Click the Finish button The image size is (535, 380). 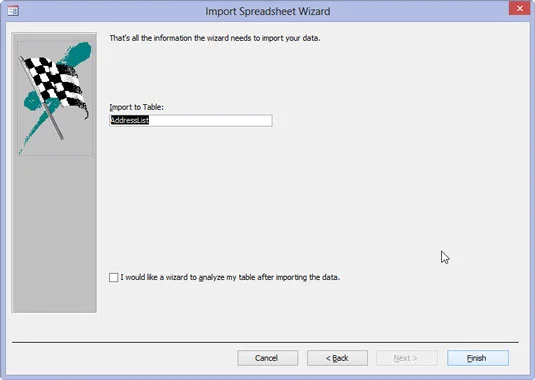478,358
